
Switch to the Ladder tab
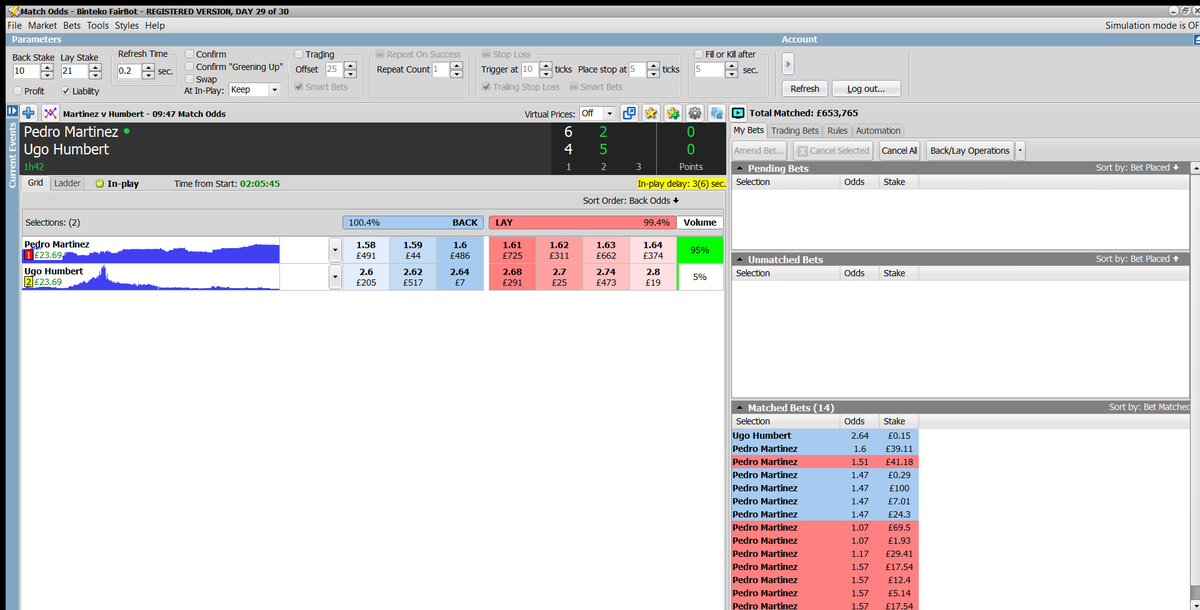[x=67, y=183]
